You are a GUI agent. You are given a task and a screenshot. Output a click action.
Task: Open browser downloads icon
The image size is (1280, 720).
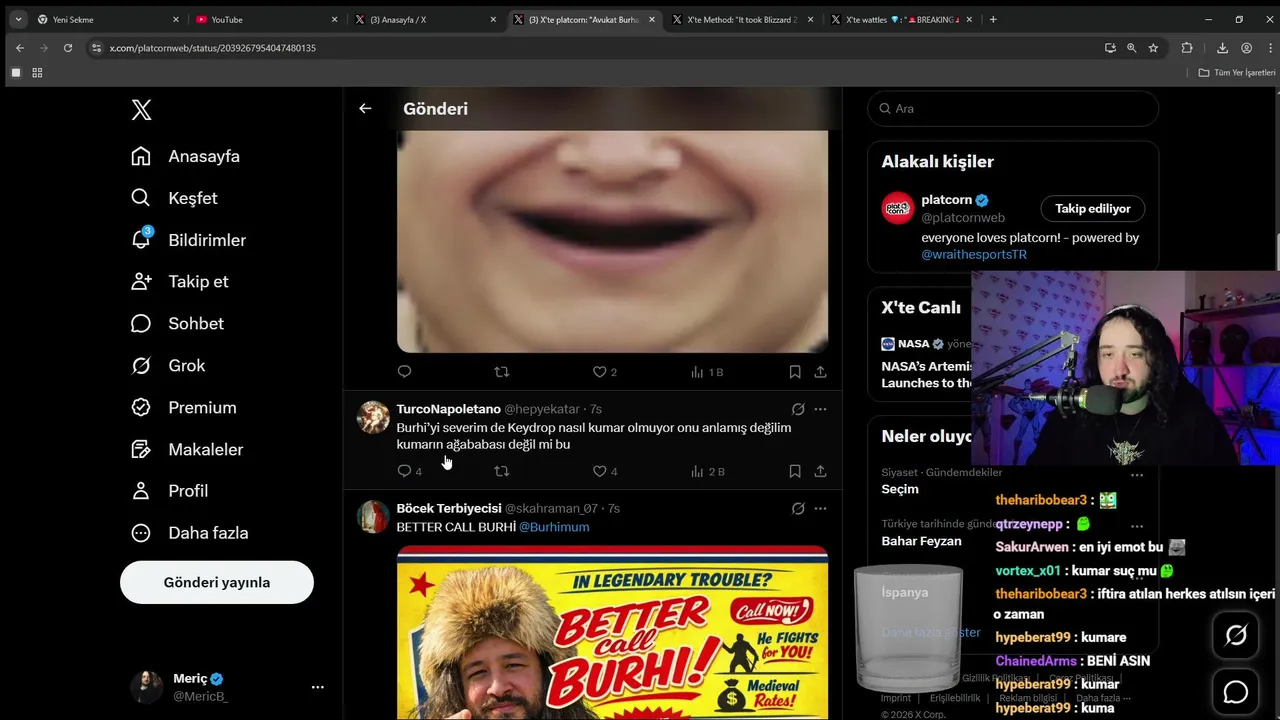click(x=1222, y=48)
